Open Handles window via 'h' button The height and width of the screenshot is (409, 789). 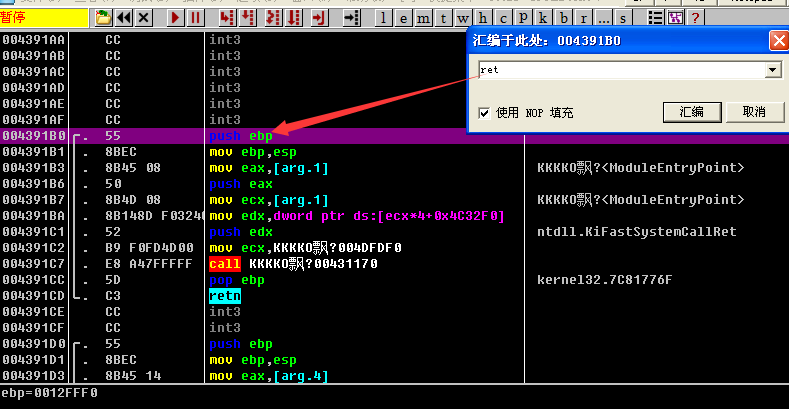483,18
